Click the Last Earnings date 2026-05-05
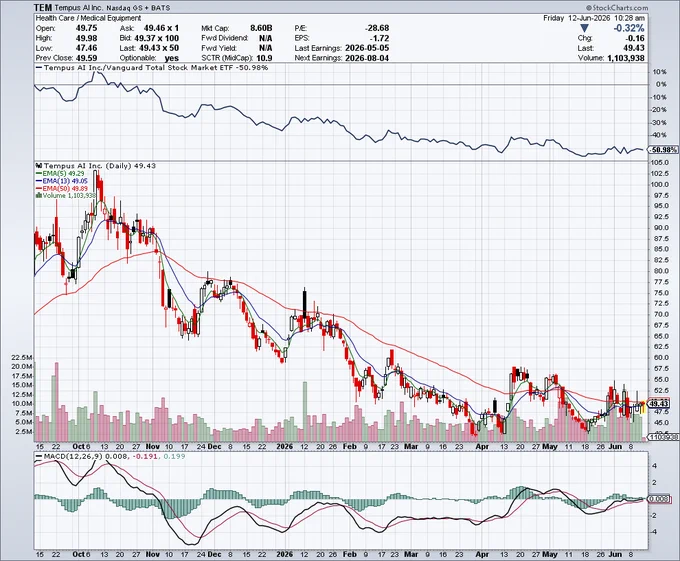The width and height of the screenshot is (680, 561). click(367, 48)
